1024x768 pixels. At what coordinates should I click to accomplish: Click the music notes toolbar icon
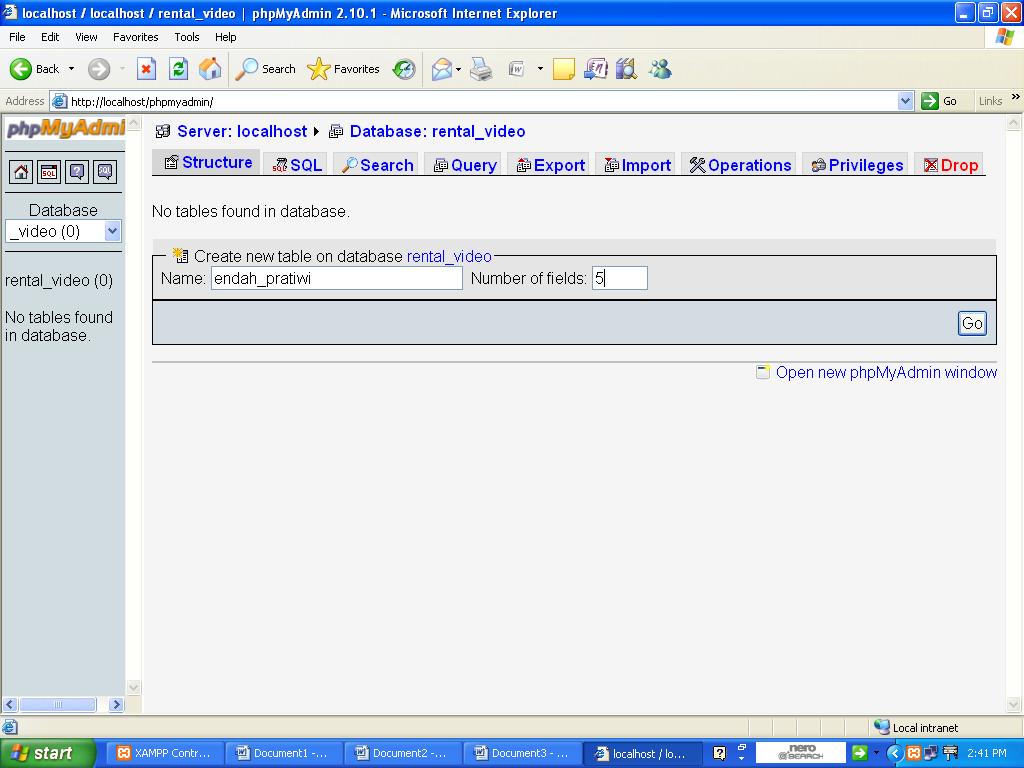coord(596,69)
